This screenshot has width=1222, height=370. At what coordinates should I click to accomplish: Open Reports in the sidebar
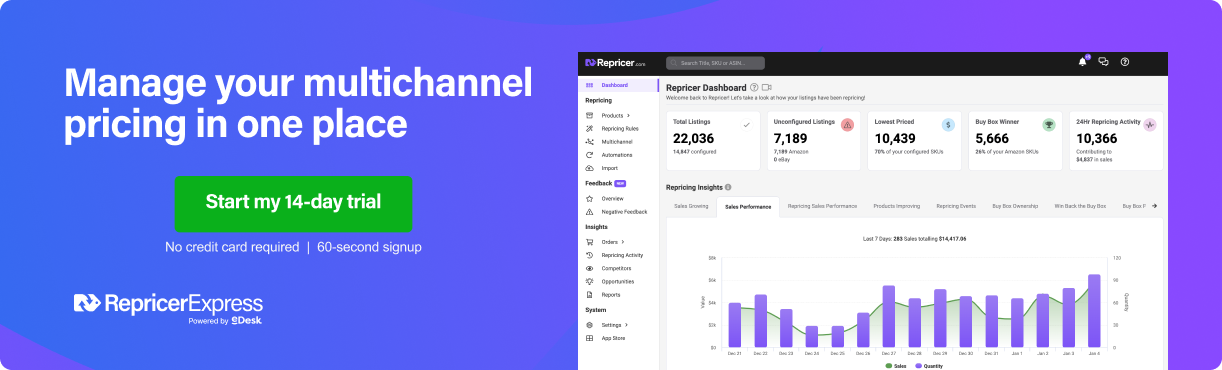click(x=611, y=295)
